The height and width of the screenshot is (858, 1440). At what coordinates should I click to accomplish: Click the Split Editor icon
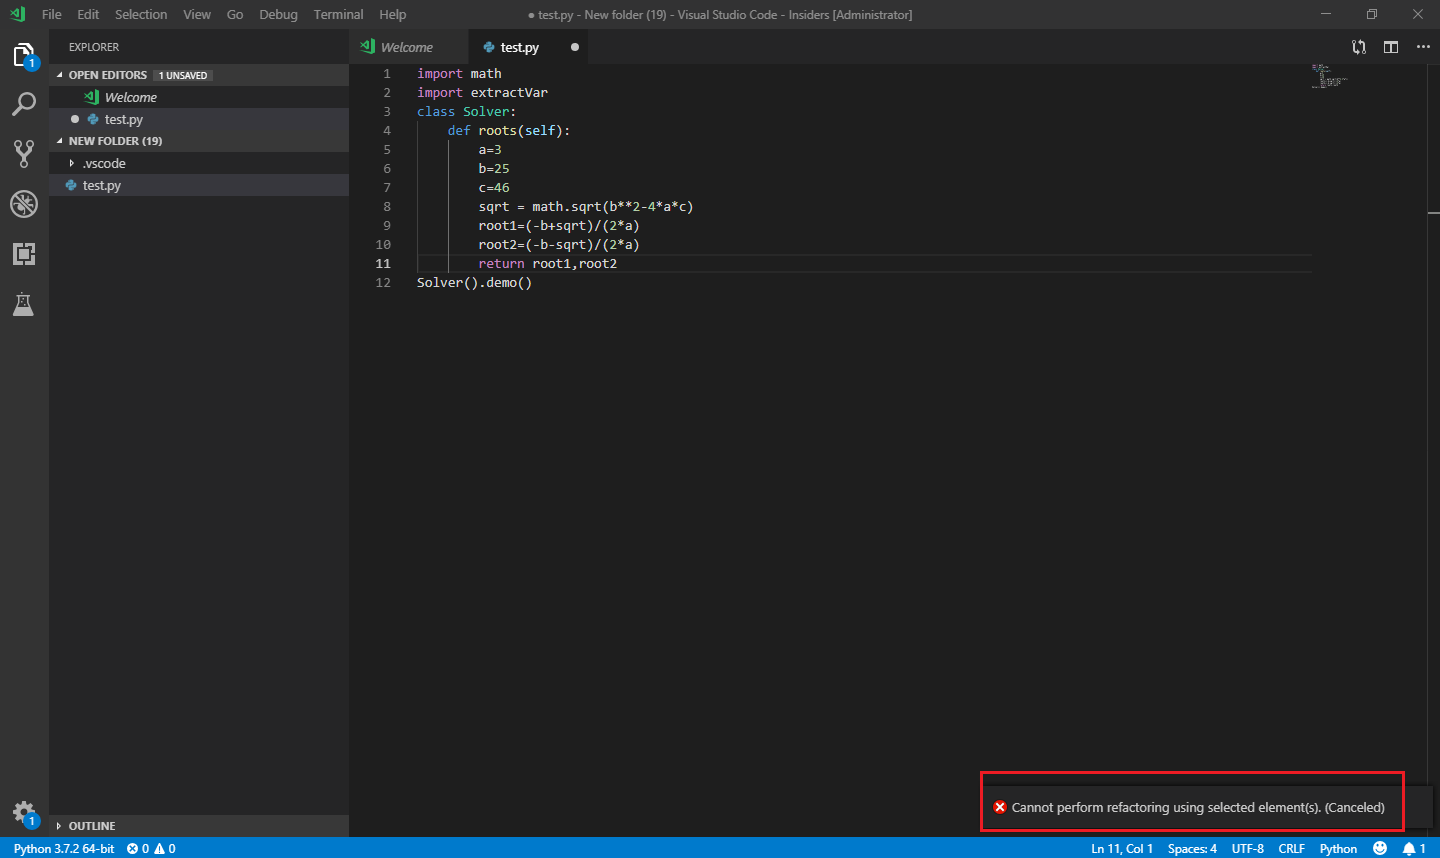click(x=1391, y=46)
